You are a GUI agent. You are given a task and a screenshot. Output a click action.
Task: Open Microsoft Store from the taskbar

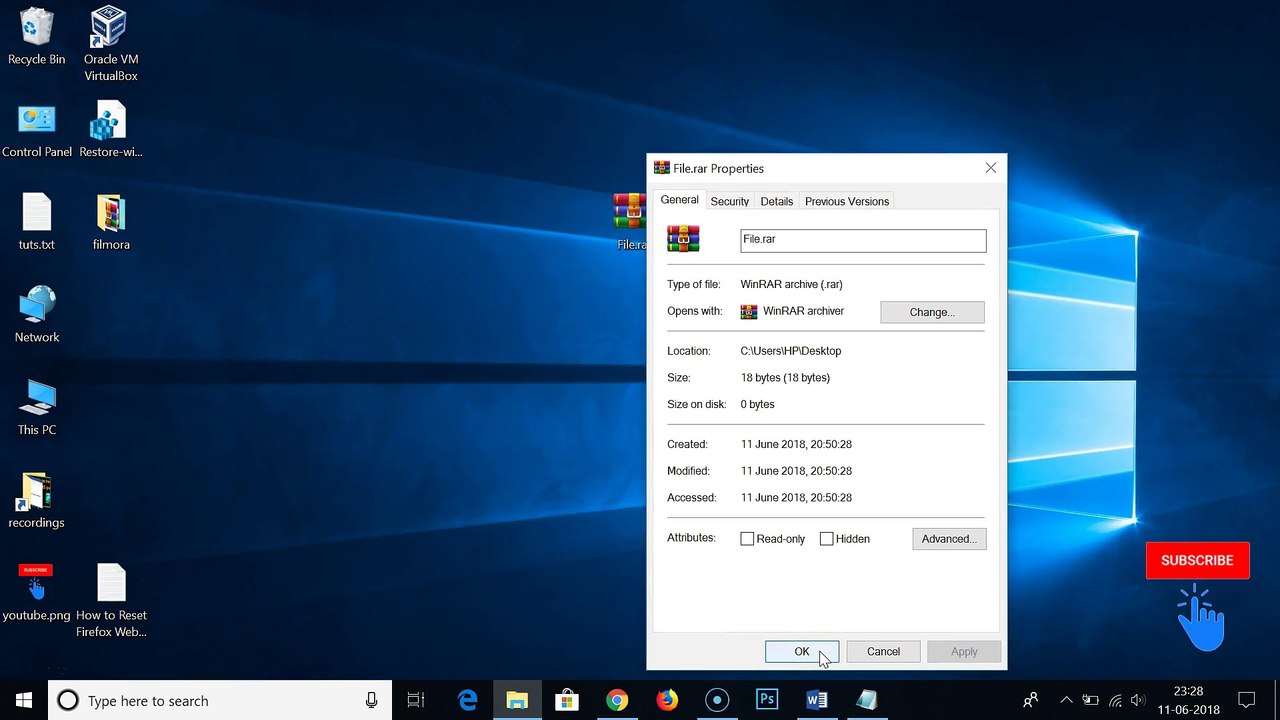(x=567, y=700)
